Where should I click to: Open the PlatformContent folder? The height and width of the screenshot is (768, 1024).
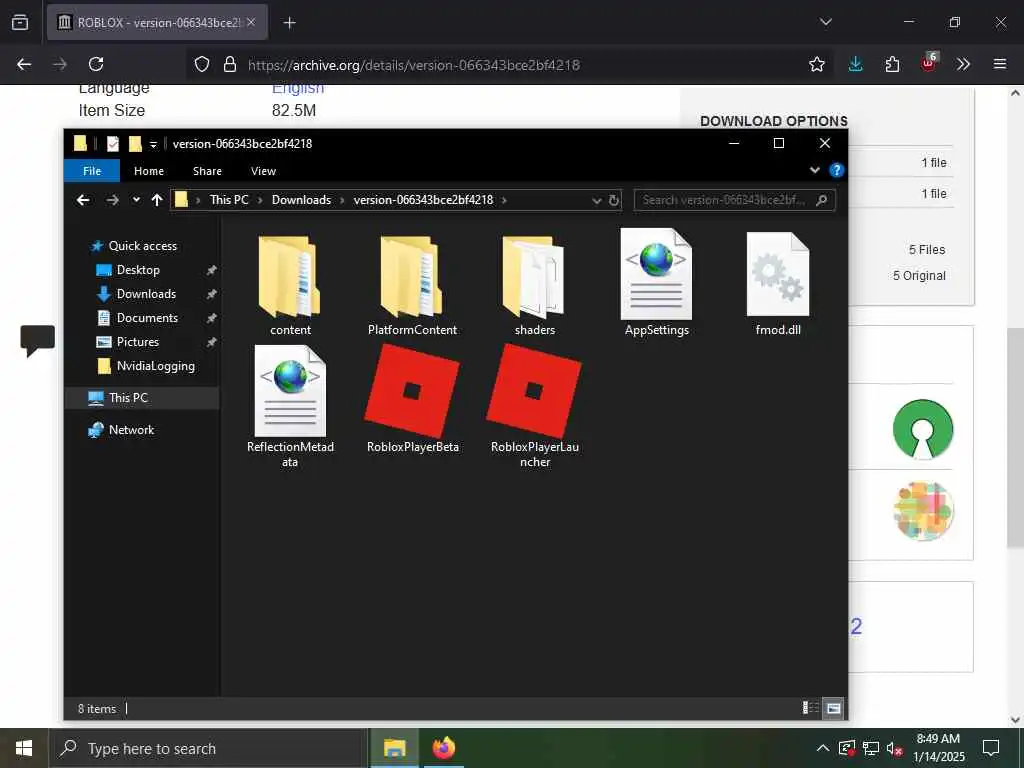tap(412, 285)
